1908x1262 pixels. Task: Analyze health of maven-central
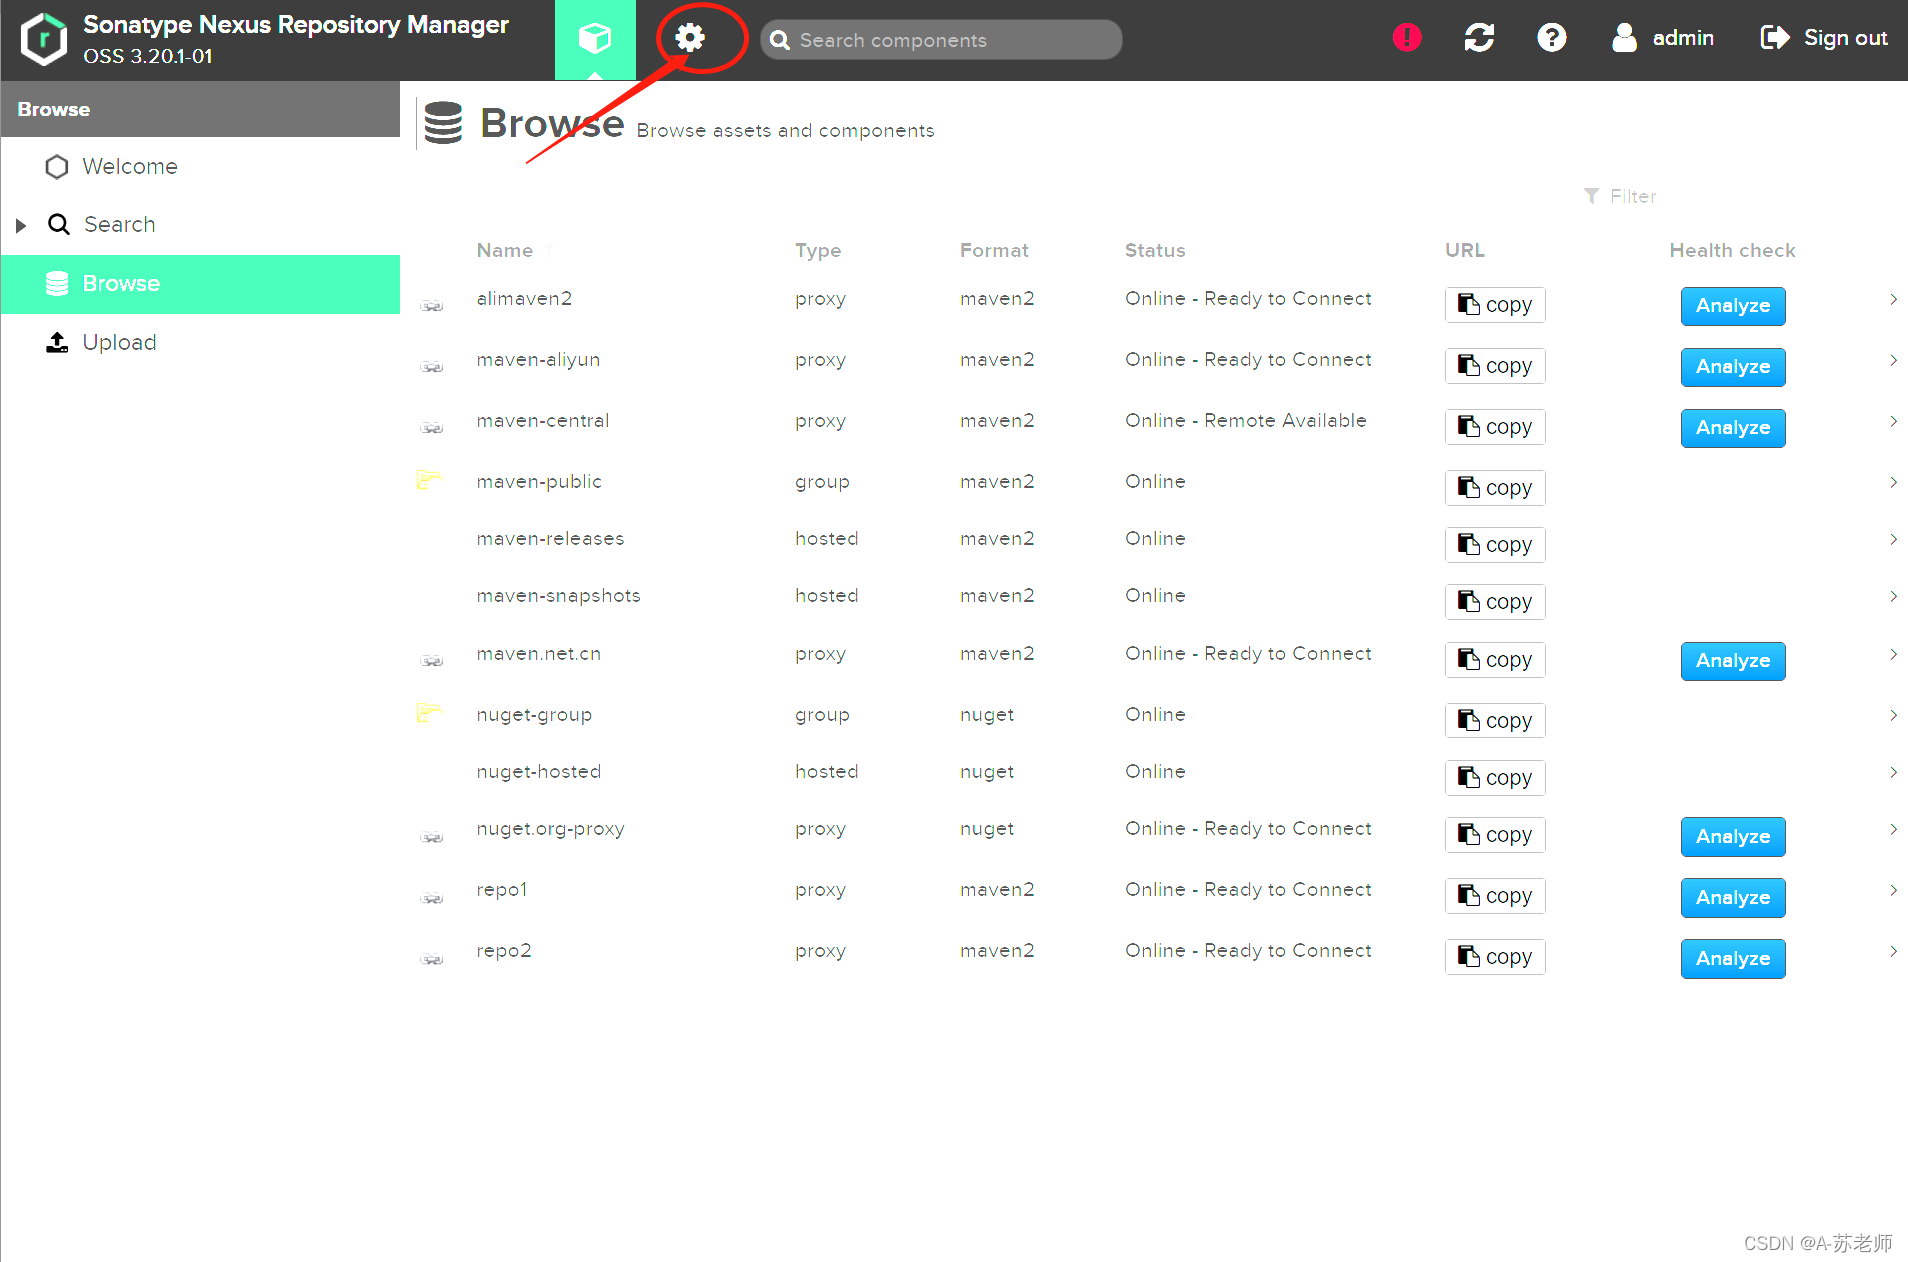[1733, 428]
